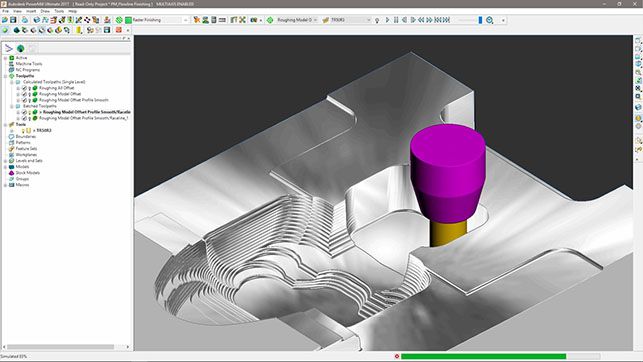Adjust the simulation speed slider handle

tap(480, 20)
